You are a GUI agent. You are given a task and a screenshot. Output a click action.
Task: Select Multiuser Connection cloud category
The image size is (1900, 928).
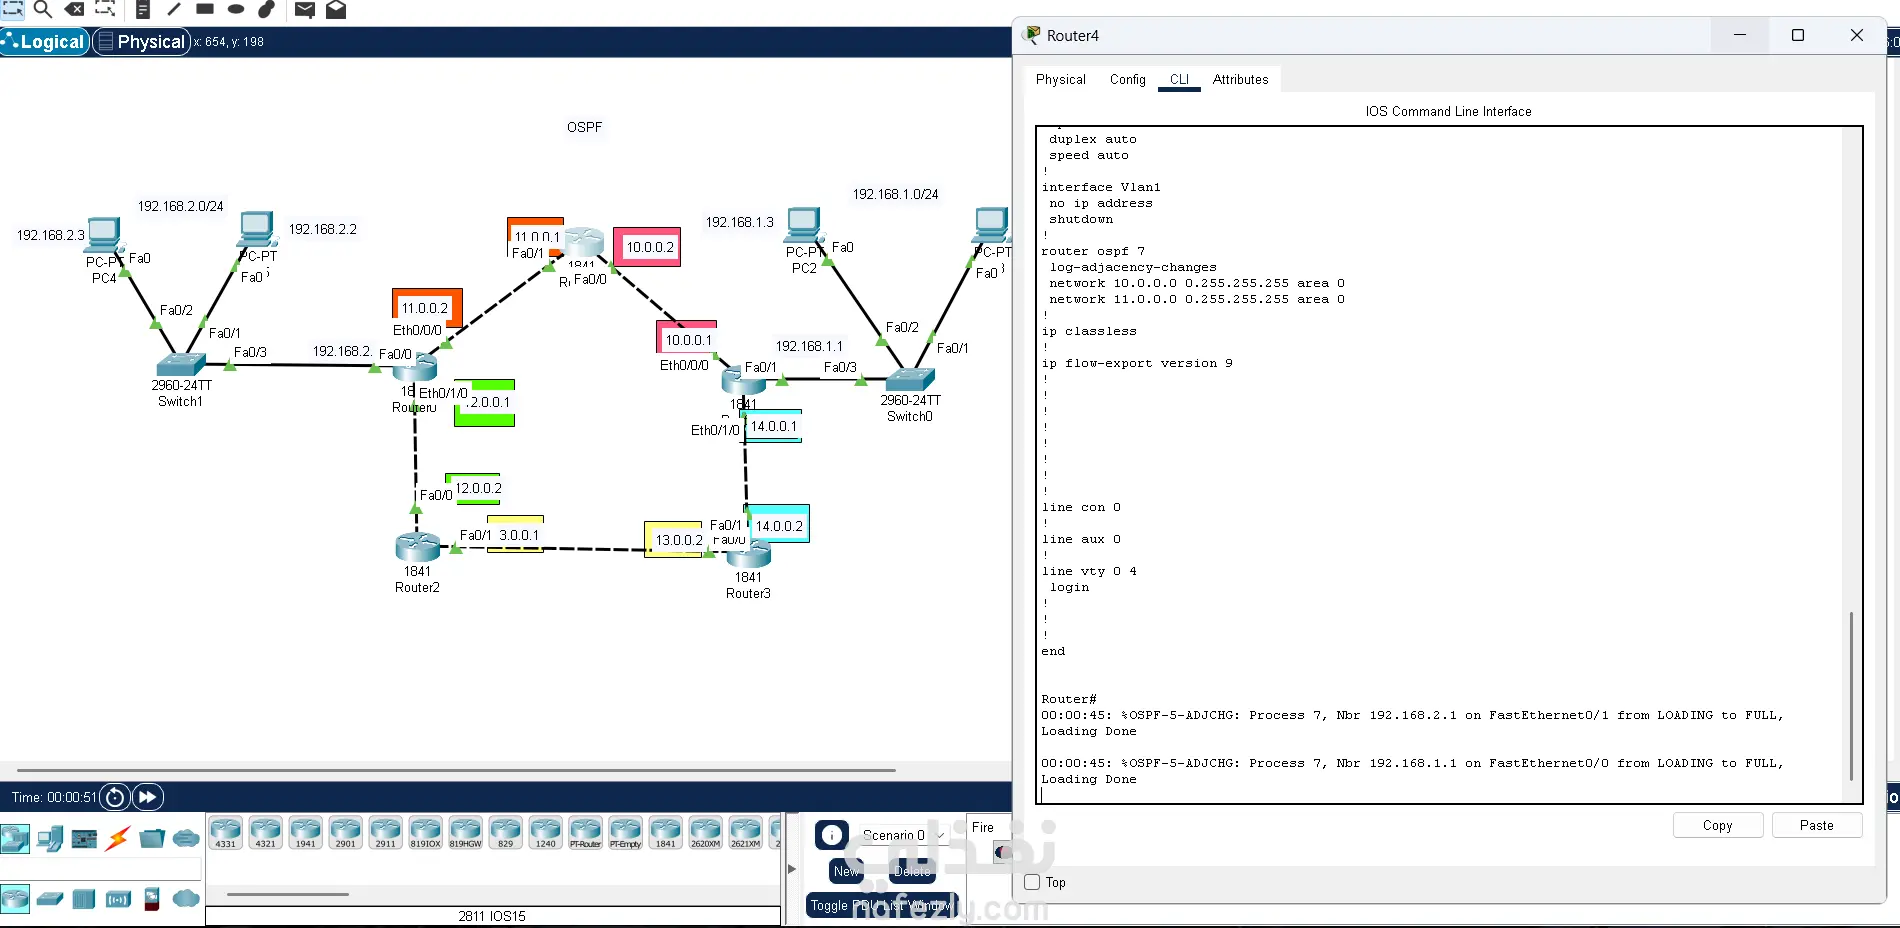pos(186,838)
